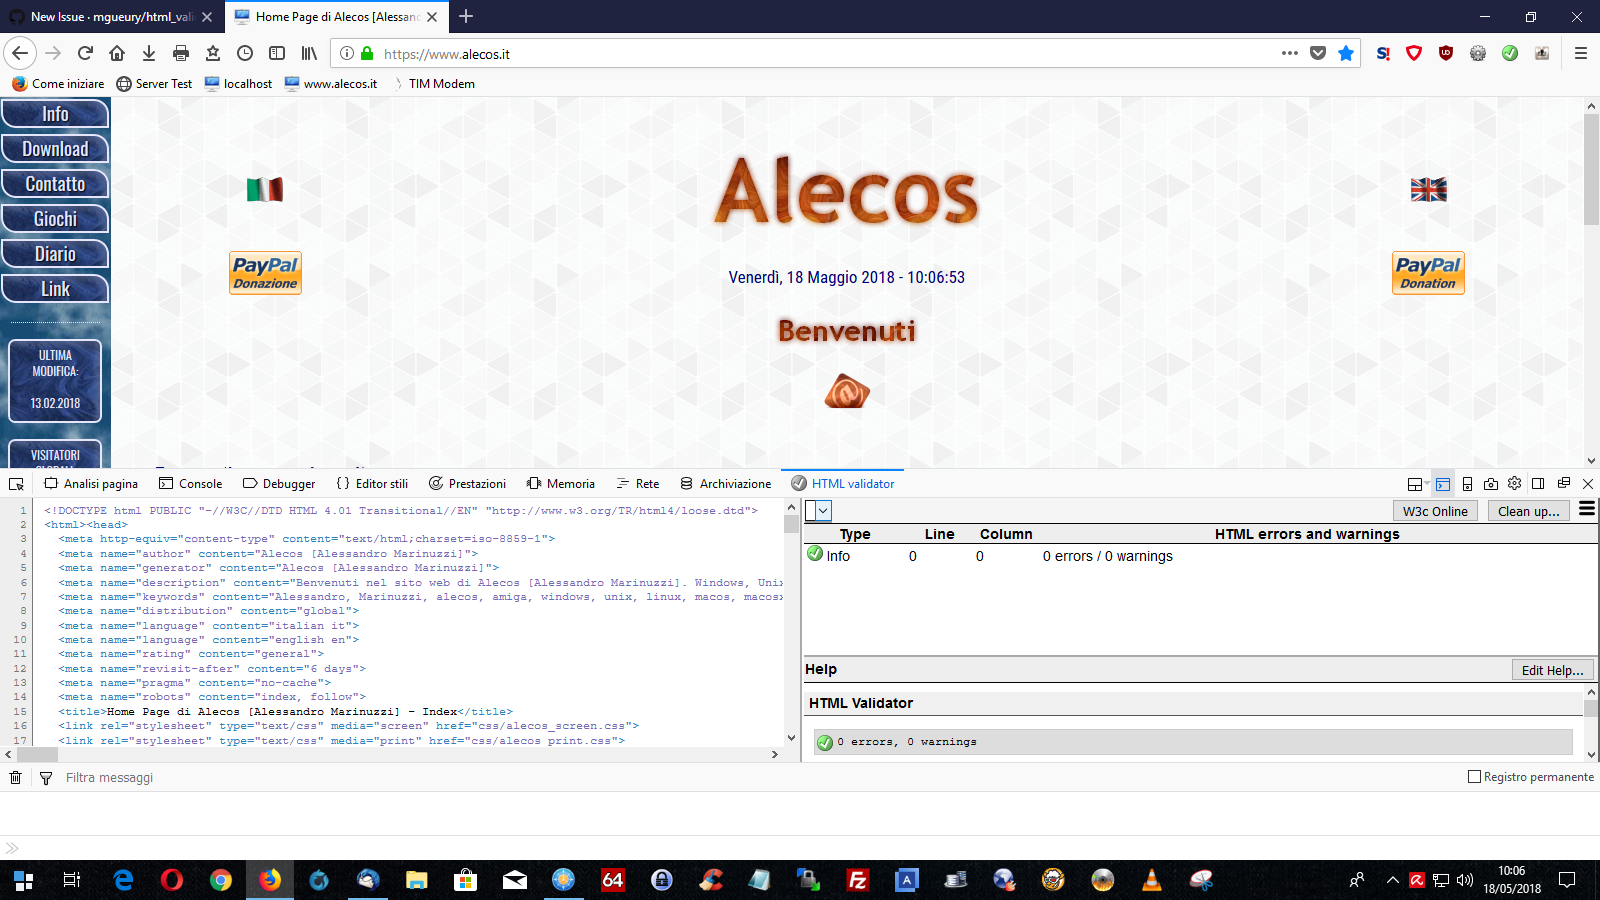Click the W3c Online button
This screenshot has width=1600, height=900.
coord(1435,511)
